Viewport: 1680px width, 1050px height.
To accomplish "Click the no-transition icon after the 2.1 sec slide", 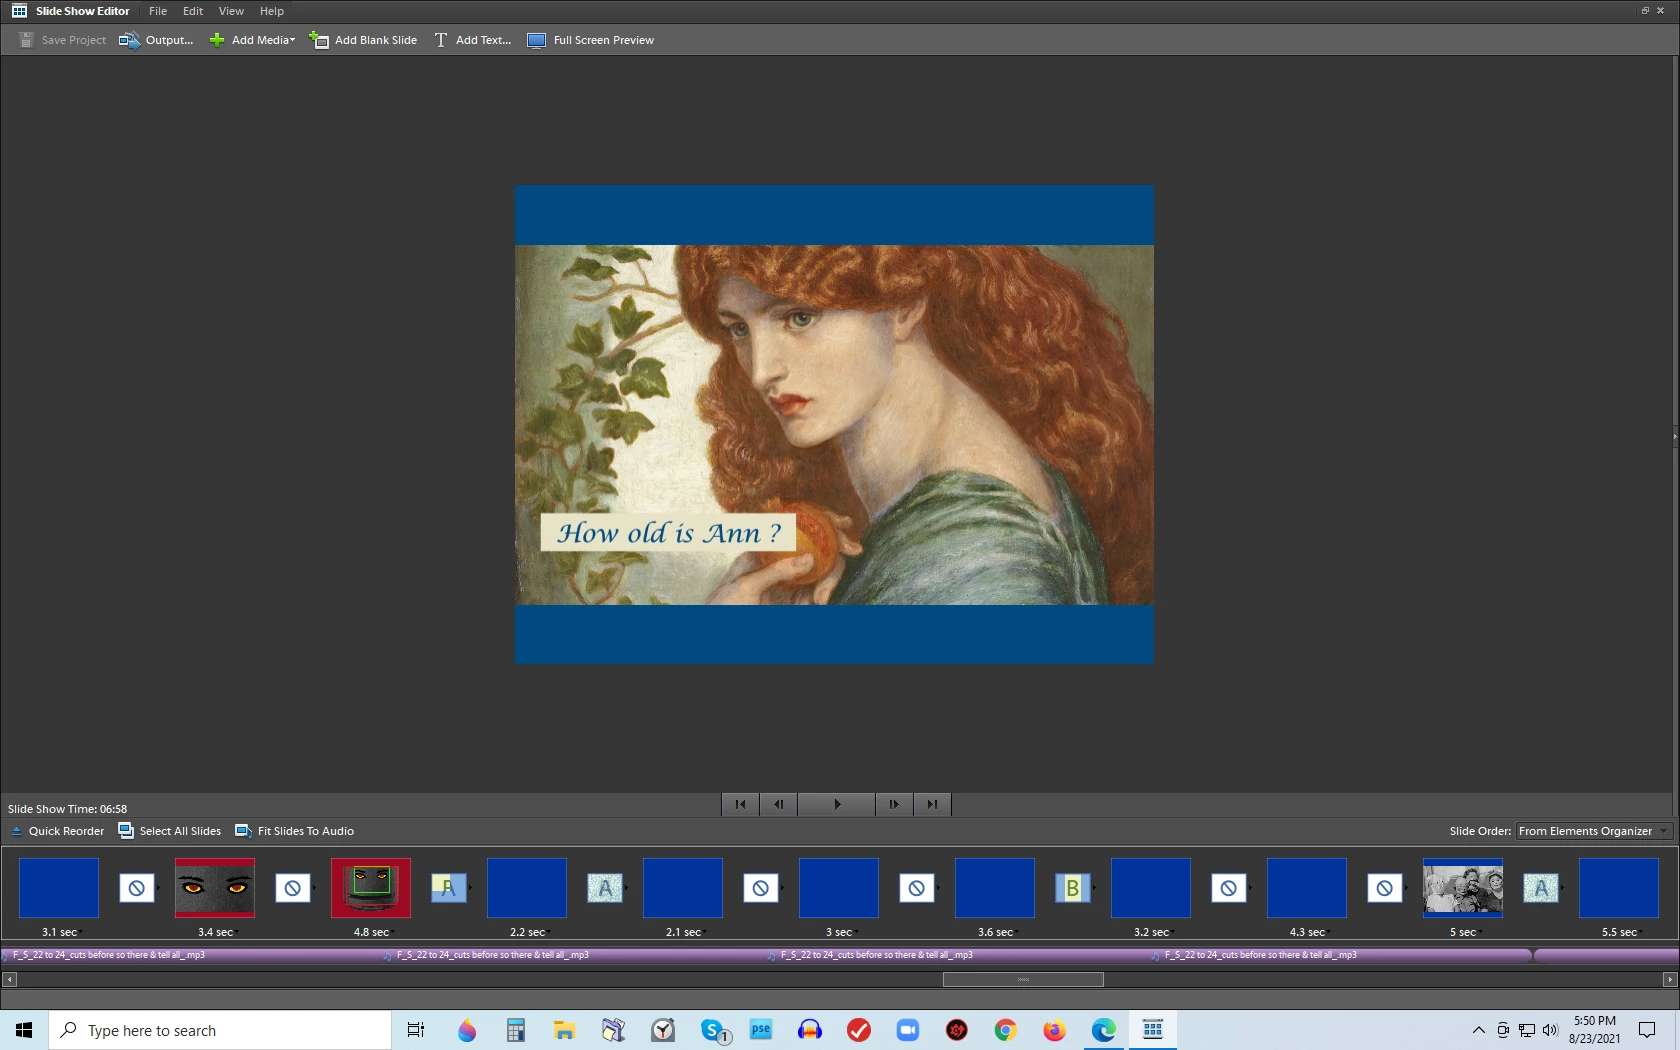I will [761, 888].
